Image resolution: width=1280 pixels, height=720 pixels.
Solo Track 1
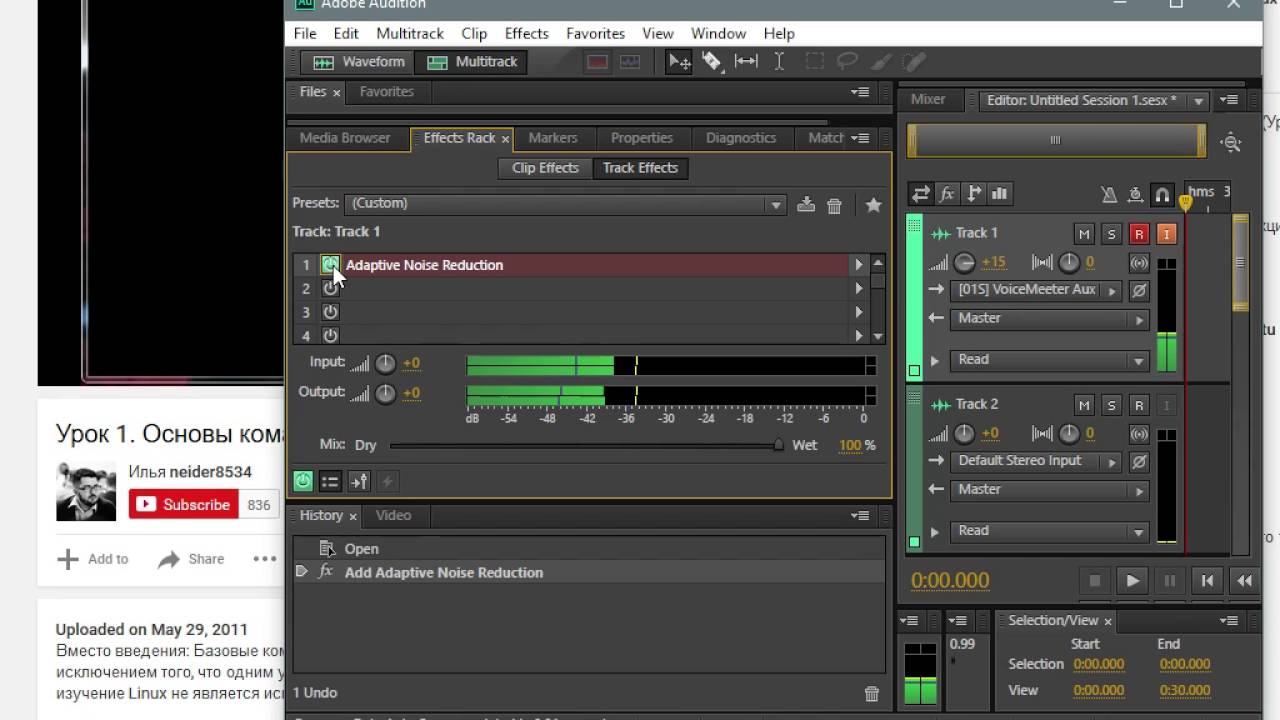(1111, 234)
